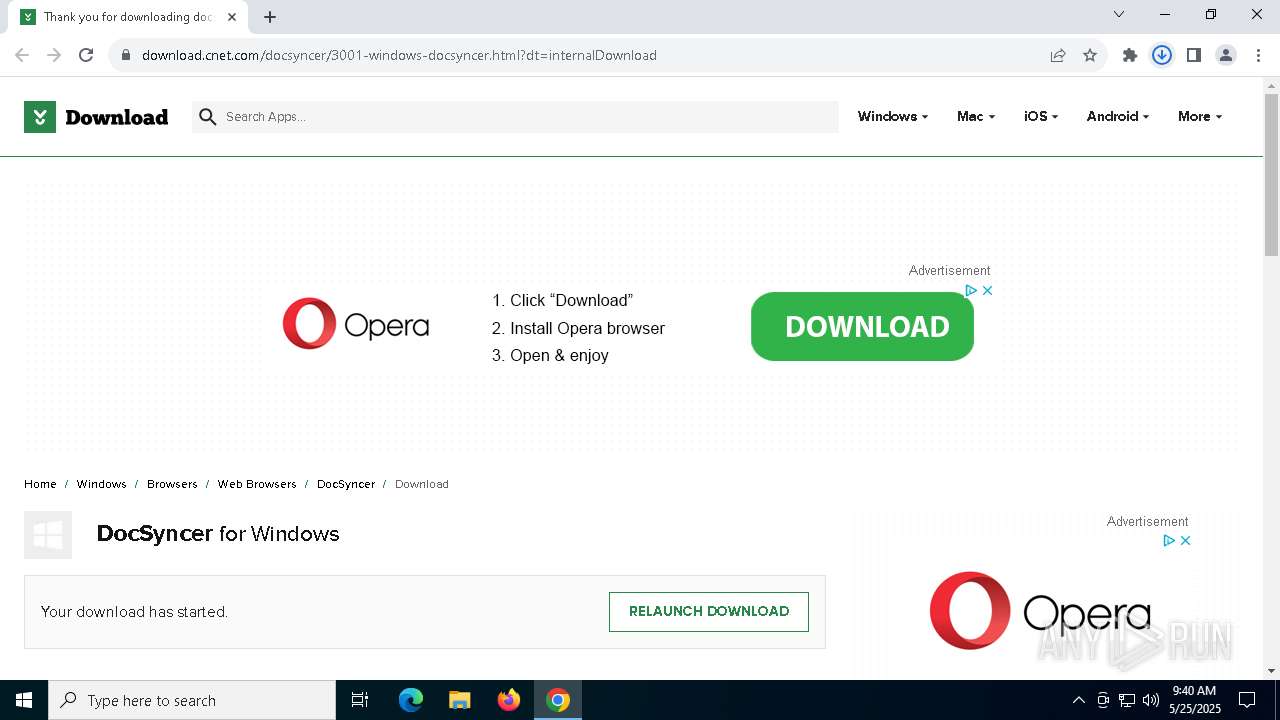Click the taskbar clock and date
The height and width of the screenshot is (720, 1280).
(x=1194, y=700)
